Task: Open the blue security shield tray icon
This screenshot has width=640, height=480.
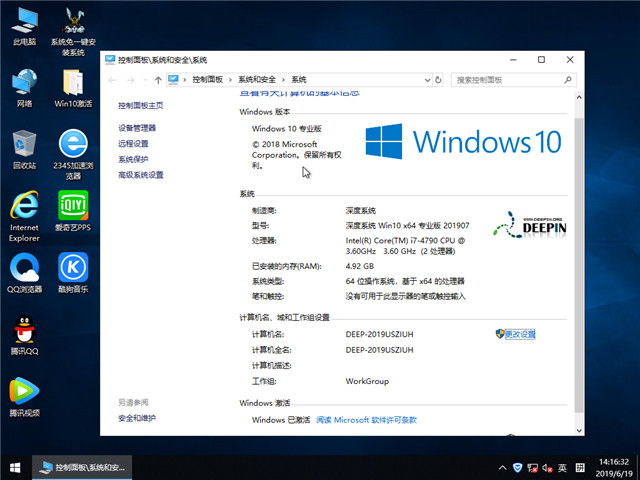Action: tap(518, 468)
